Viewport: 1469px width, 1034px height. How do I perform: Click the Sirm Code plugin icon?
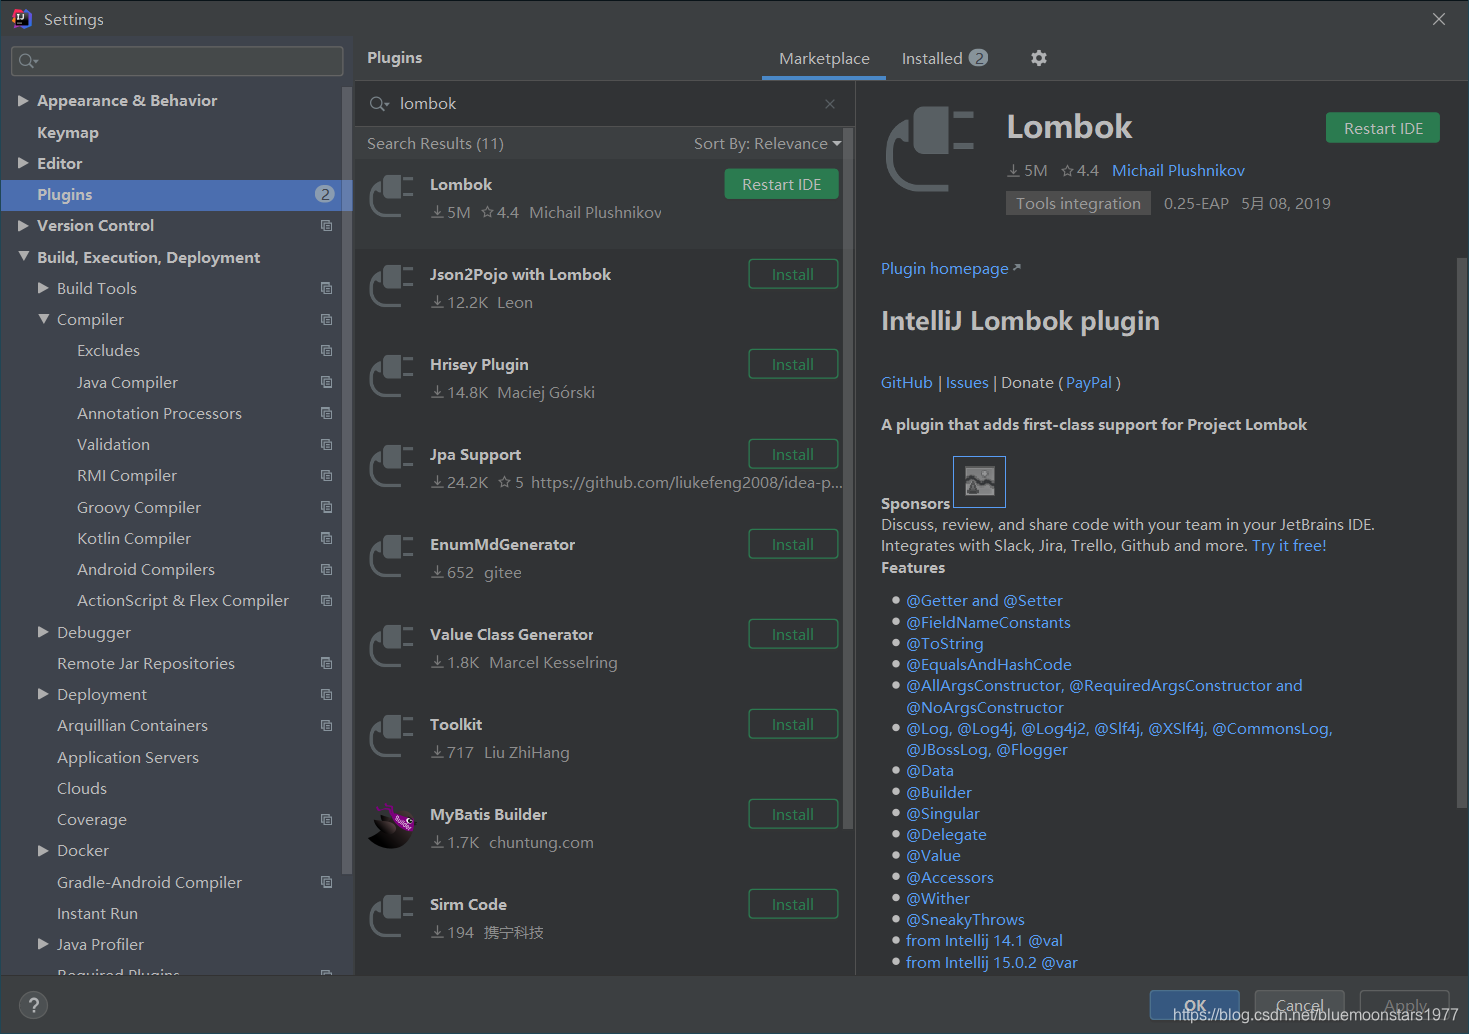(391, 916)
